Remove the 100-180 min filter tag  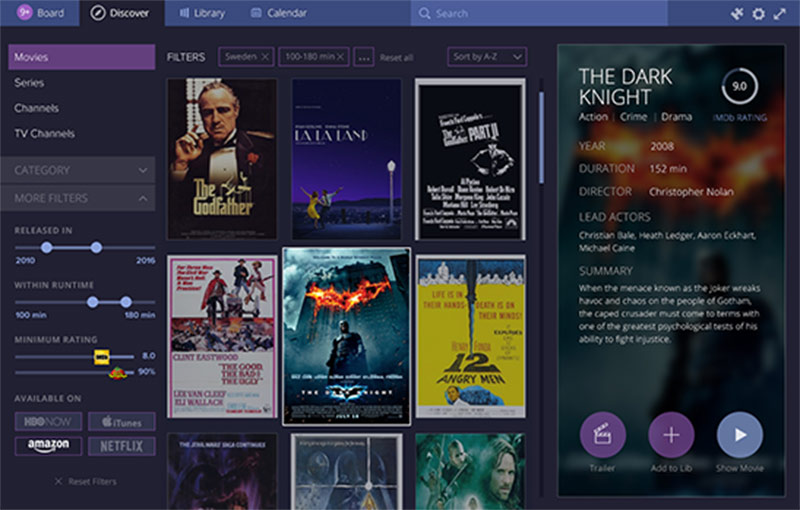(x=340, y=57)
